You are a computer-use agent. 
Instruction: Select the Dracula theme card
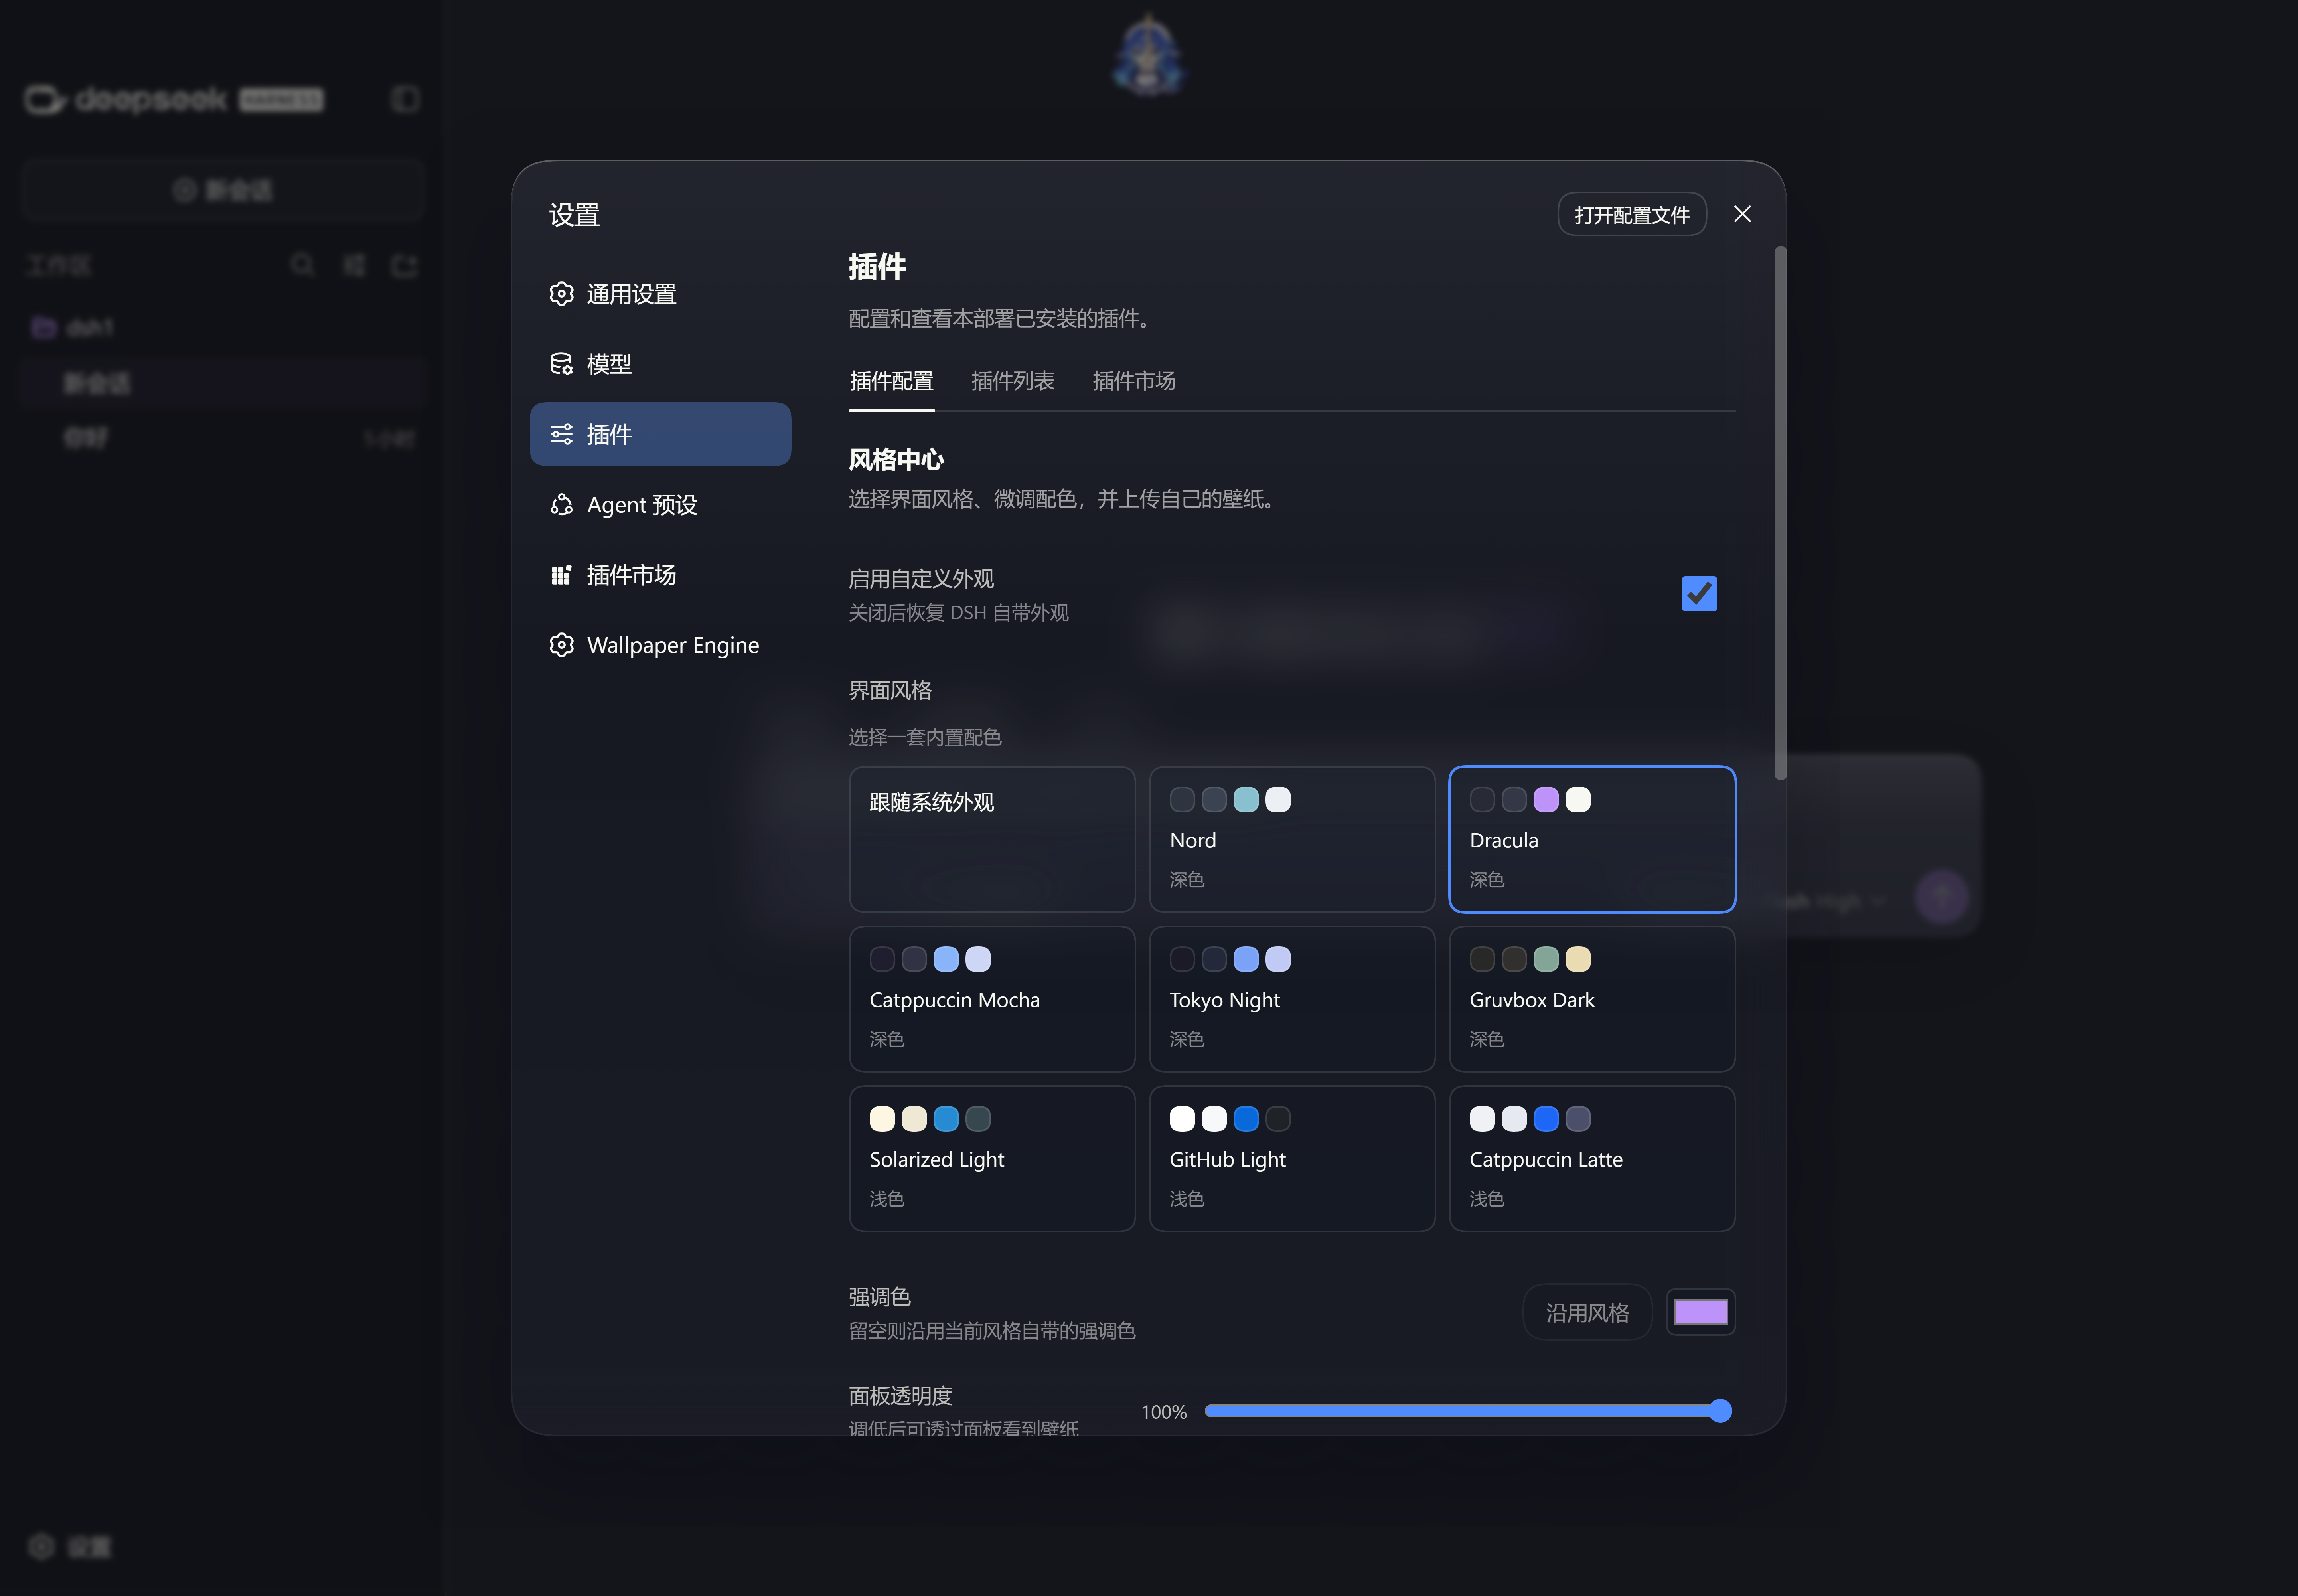(1592, 839)
